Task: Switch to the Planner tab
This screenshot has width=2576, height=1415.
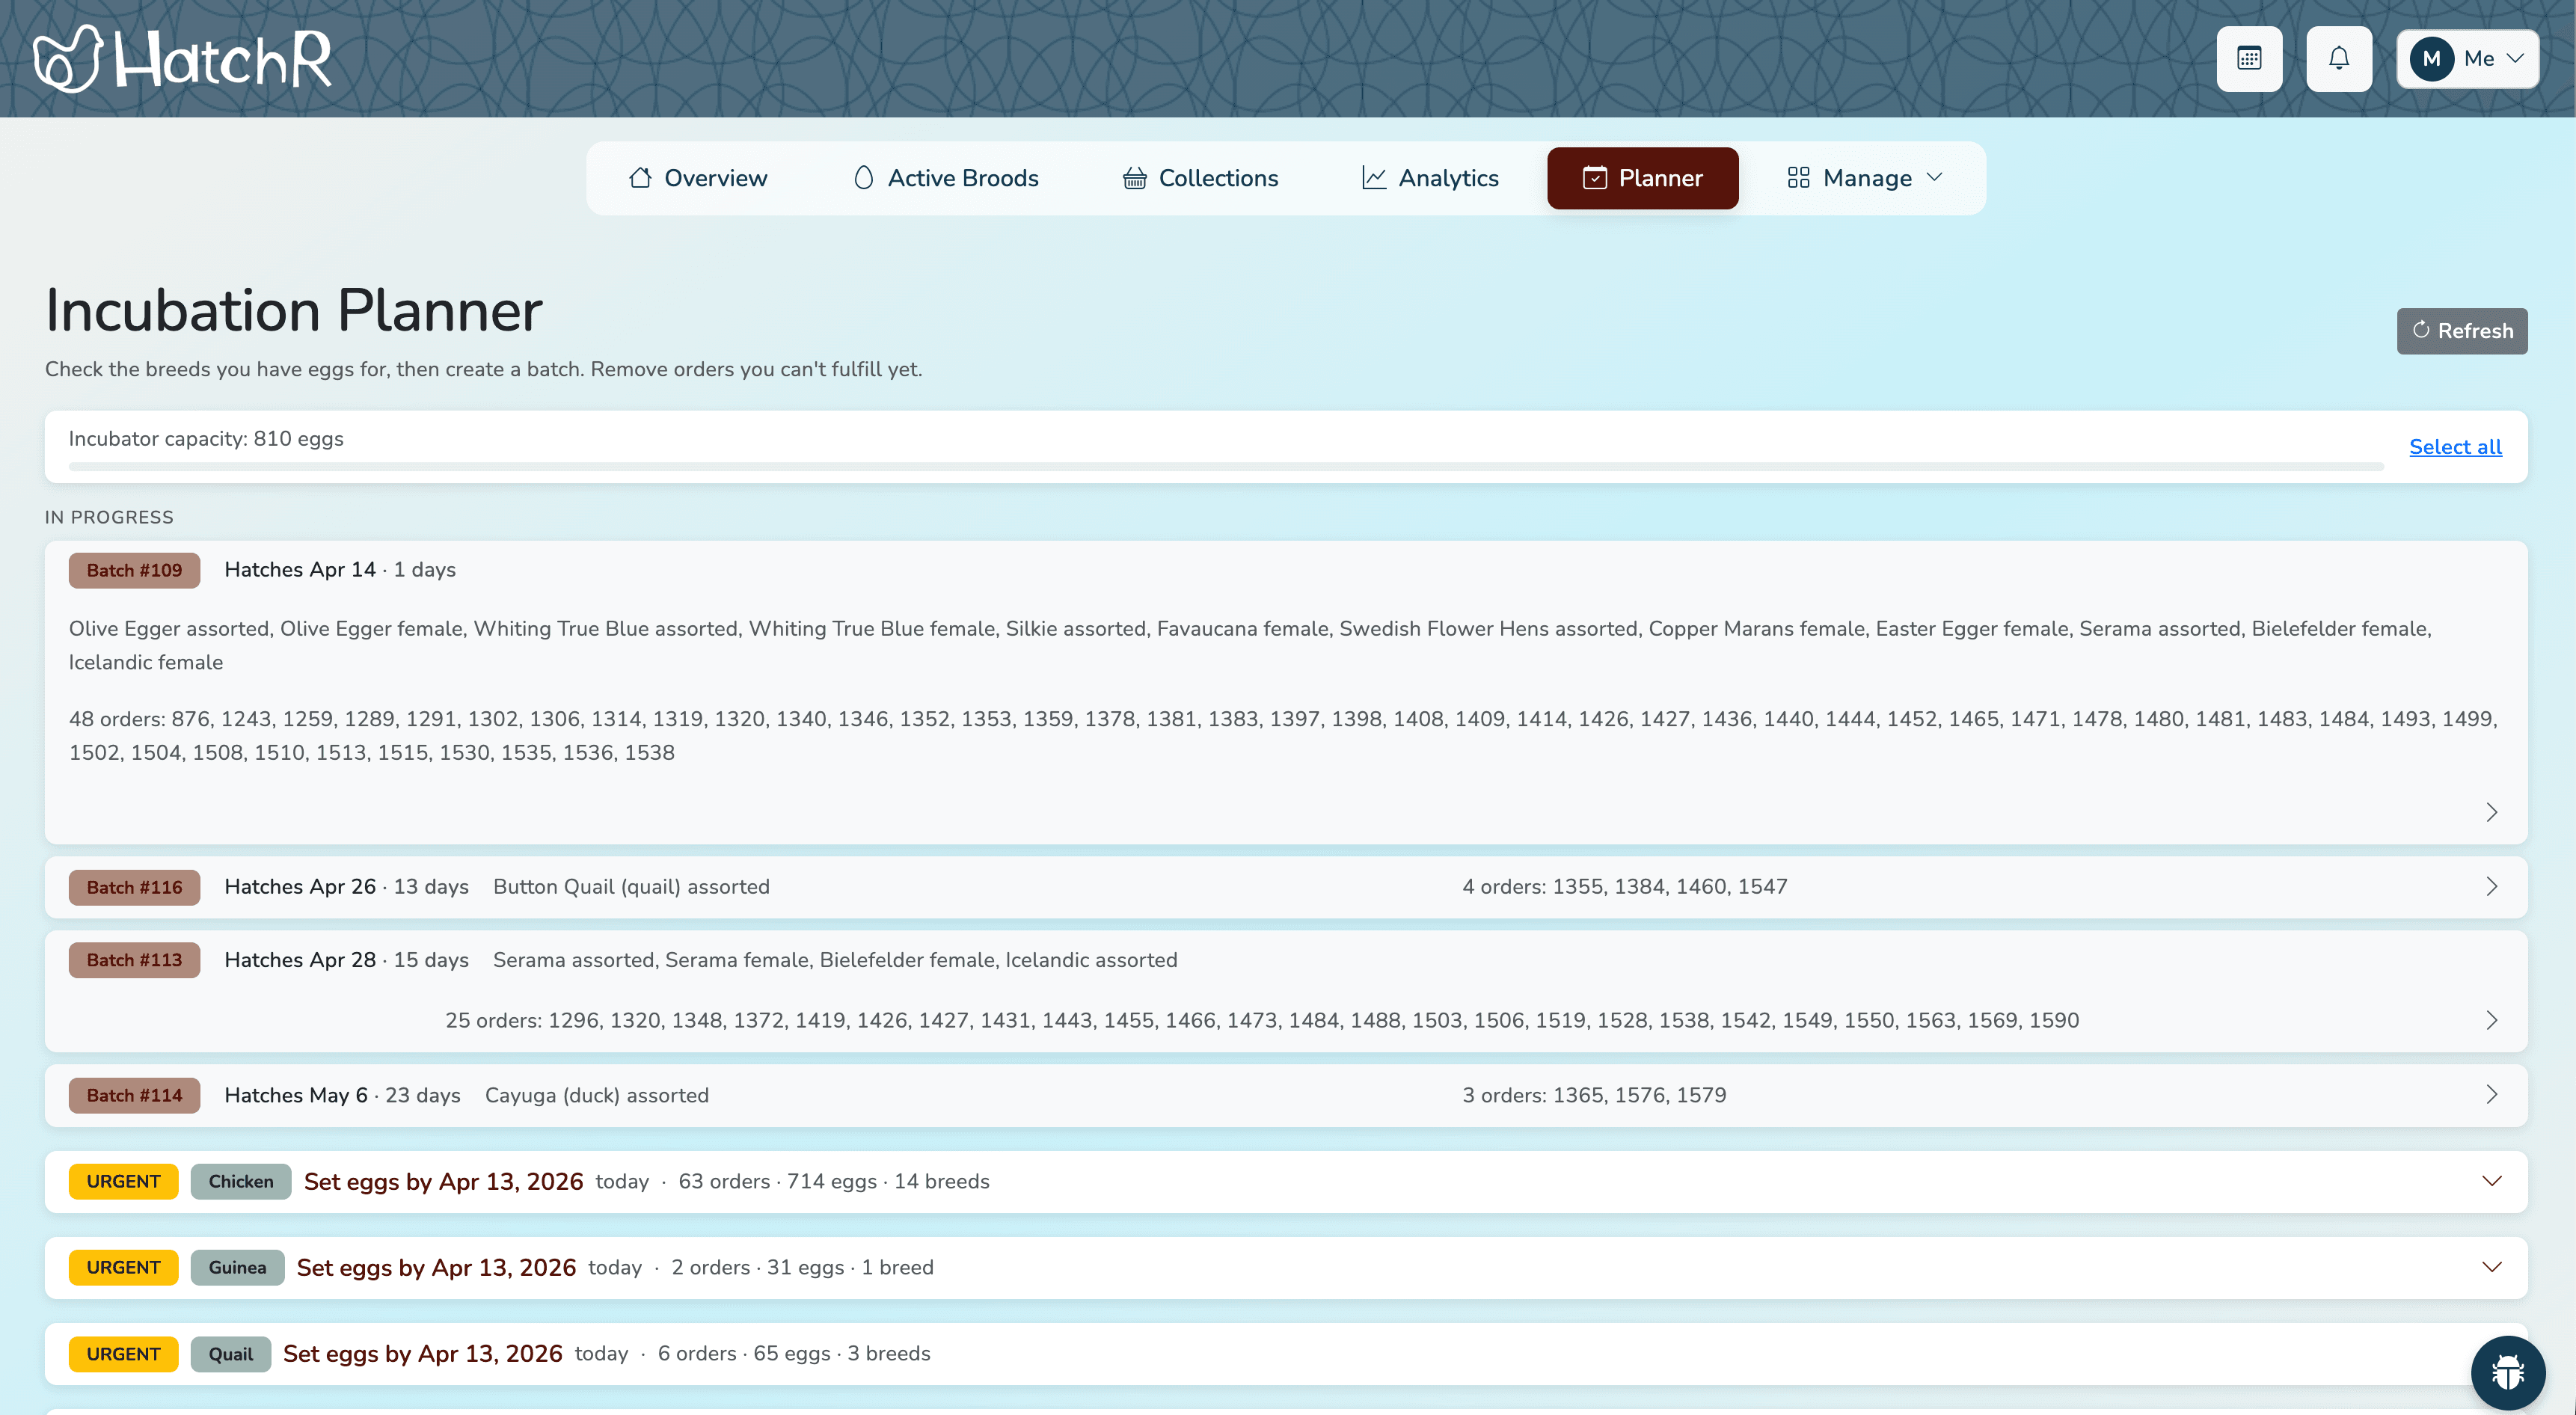Action: point(1642,177)
